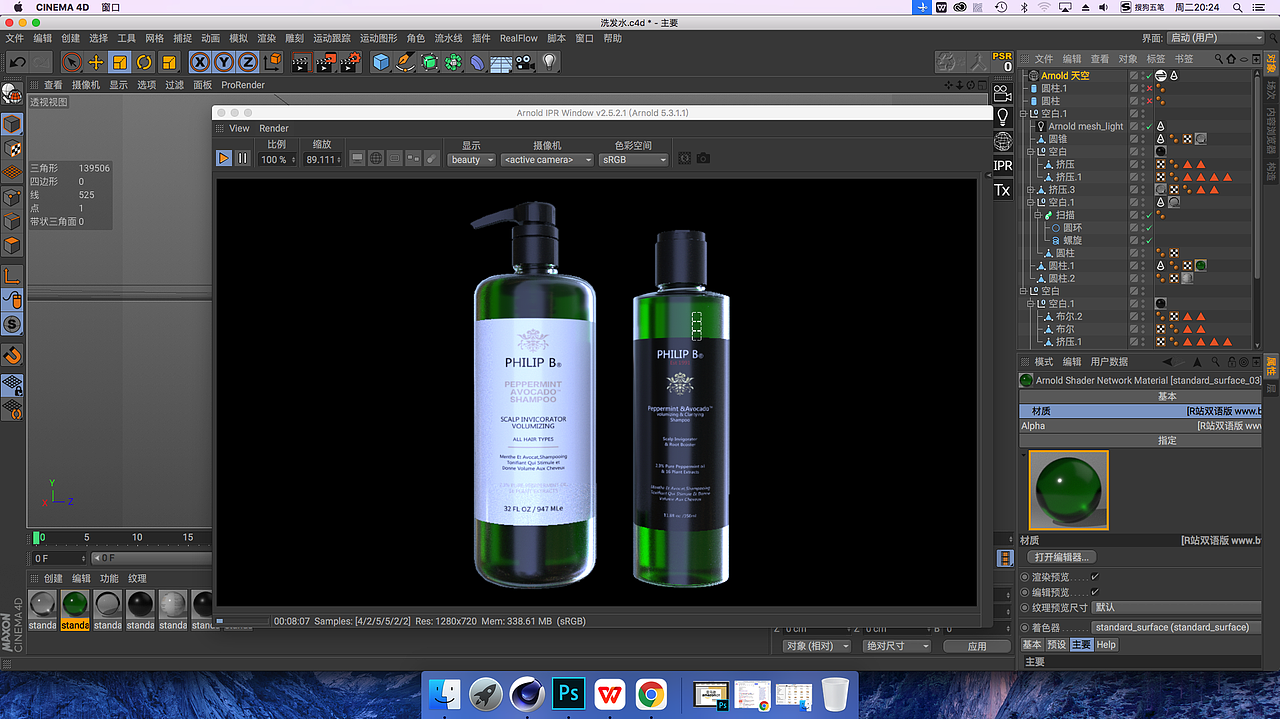
Task: Select the Rotate tool icon
Action: [144, 62]
